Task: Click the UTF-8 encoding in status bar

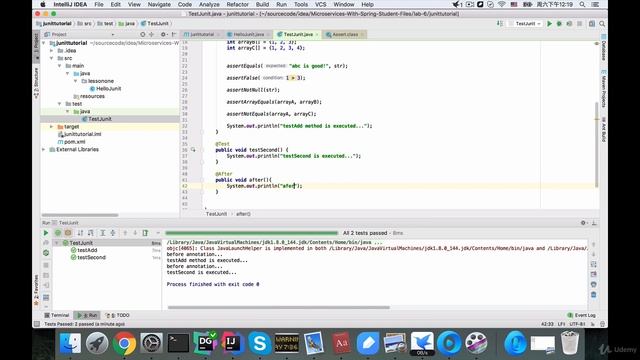Action: click(x=577, y=324)
